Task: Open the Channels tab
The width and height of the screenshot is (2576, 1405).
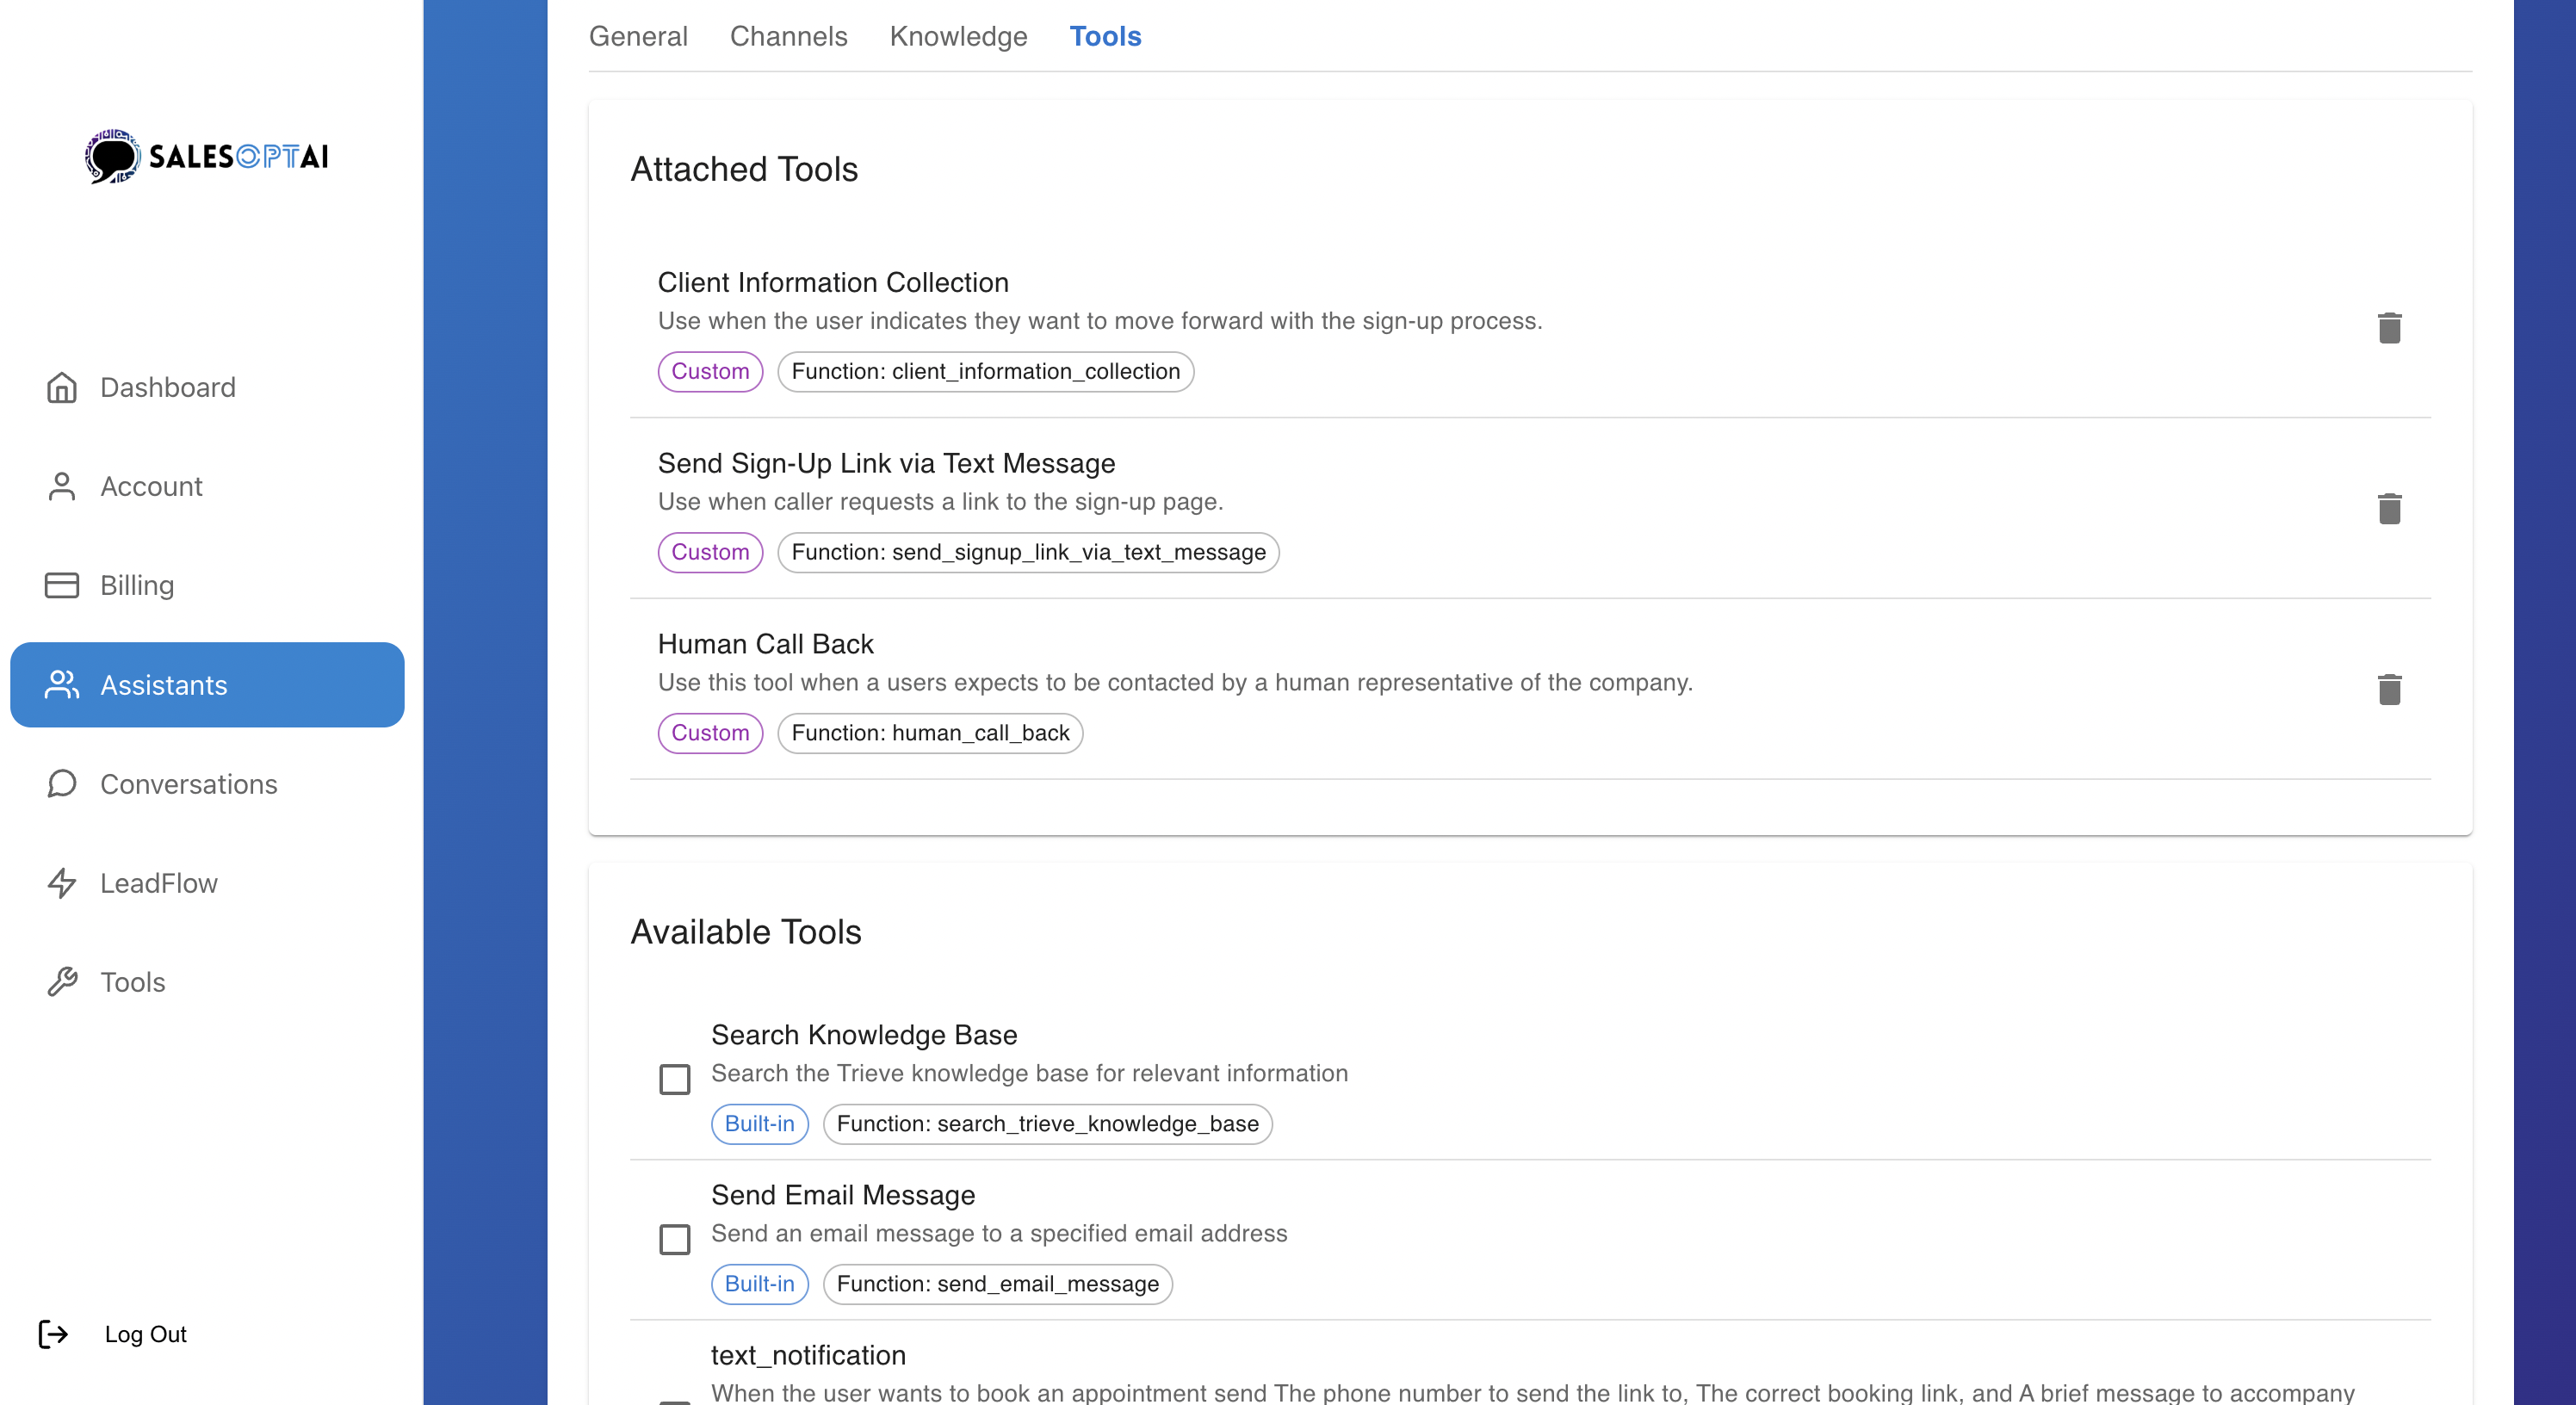Action: pos(788,36)
